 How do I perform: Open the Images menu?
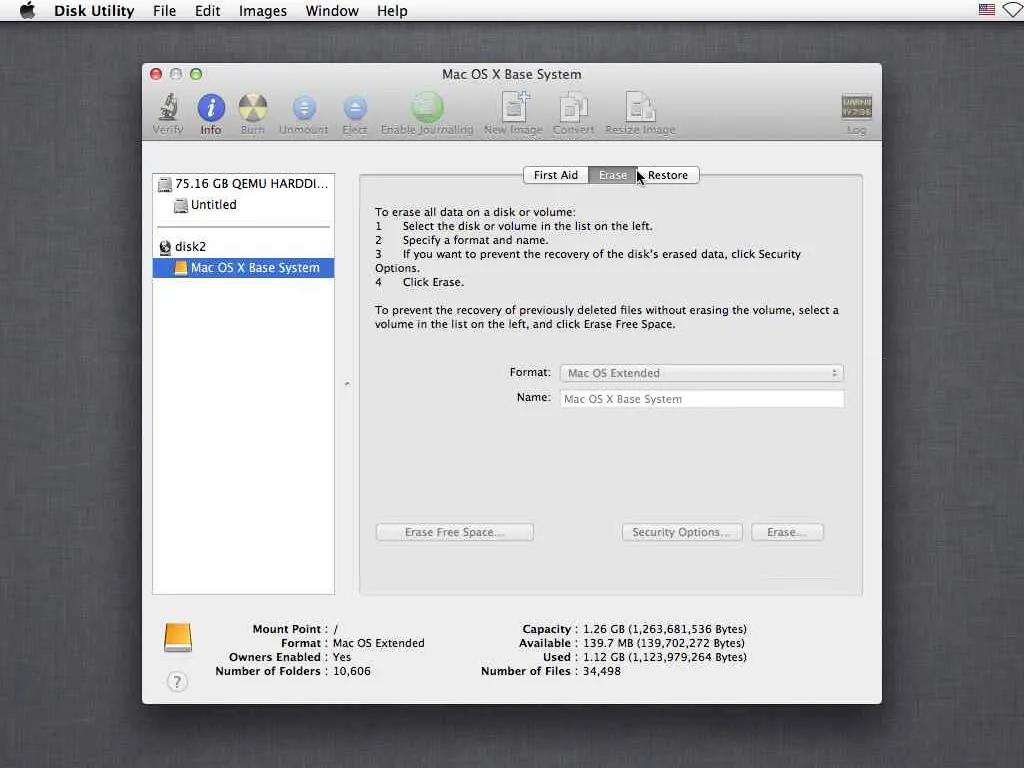(263, 10)
